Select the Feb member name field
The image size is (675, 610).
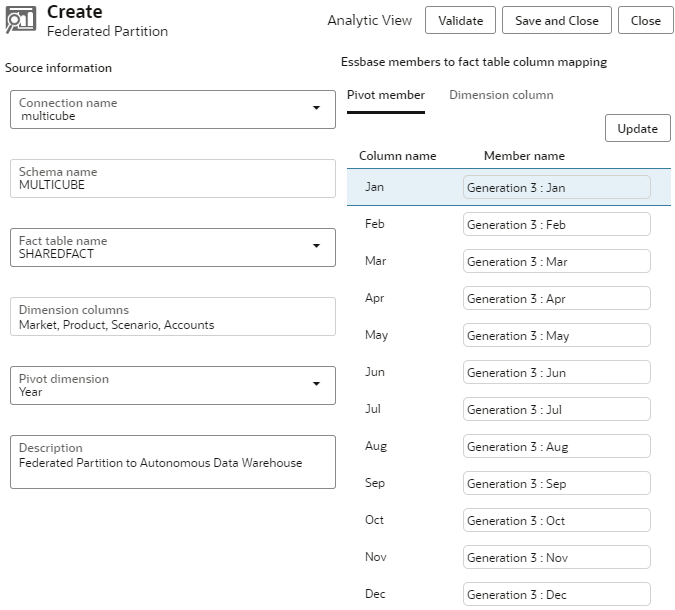click(556, 225)
